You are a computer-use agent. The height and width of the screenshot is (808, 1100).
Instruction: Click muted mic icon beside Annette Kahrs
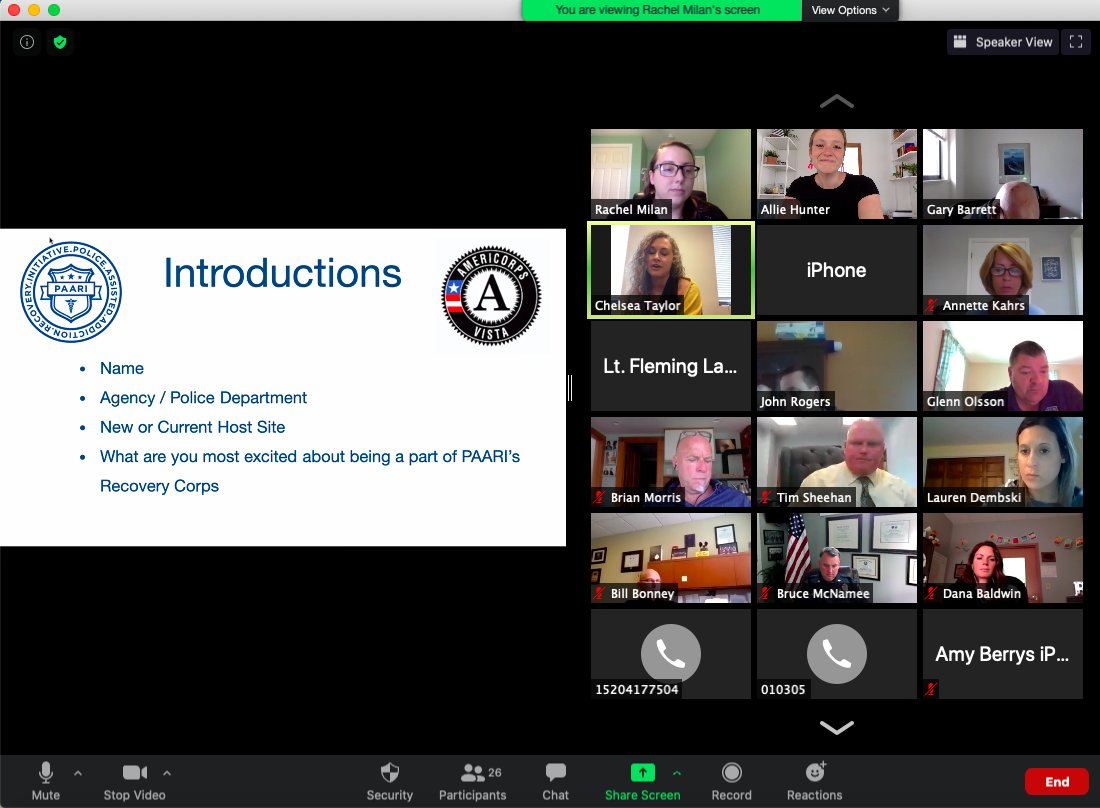tap(932, 306)
